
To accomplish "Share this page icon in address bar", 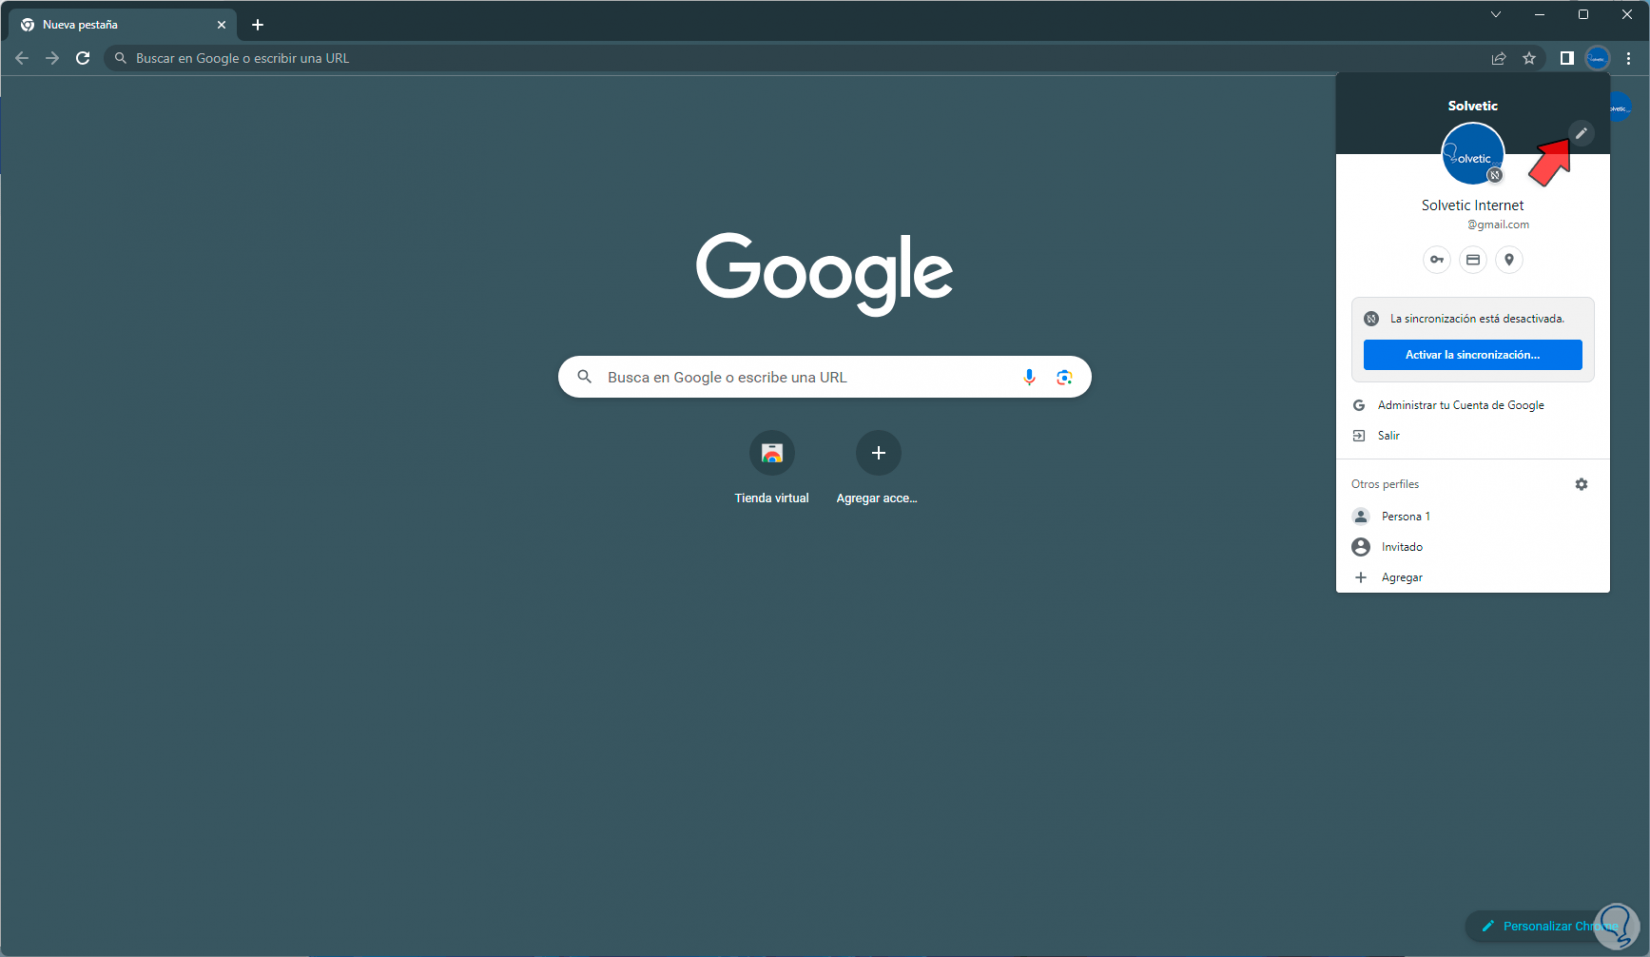I will [1499, 58].
